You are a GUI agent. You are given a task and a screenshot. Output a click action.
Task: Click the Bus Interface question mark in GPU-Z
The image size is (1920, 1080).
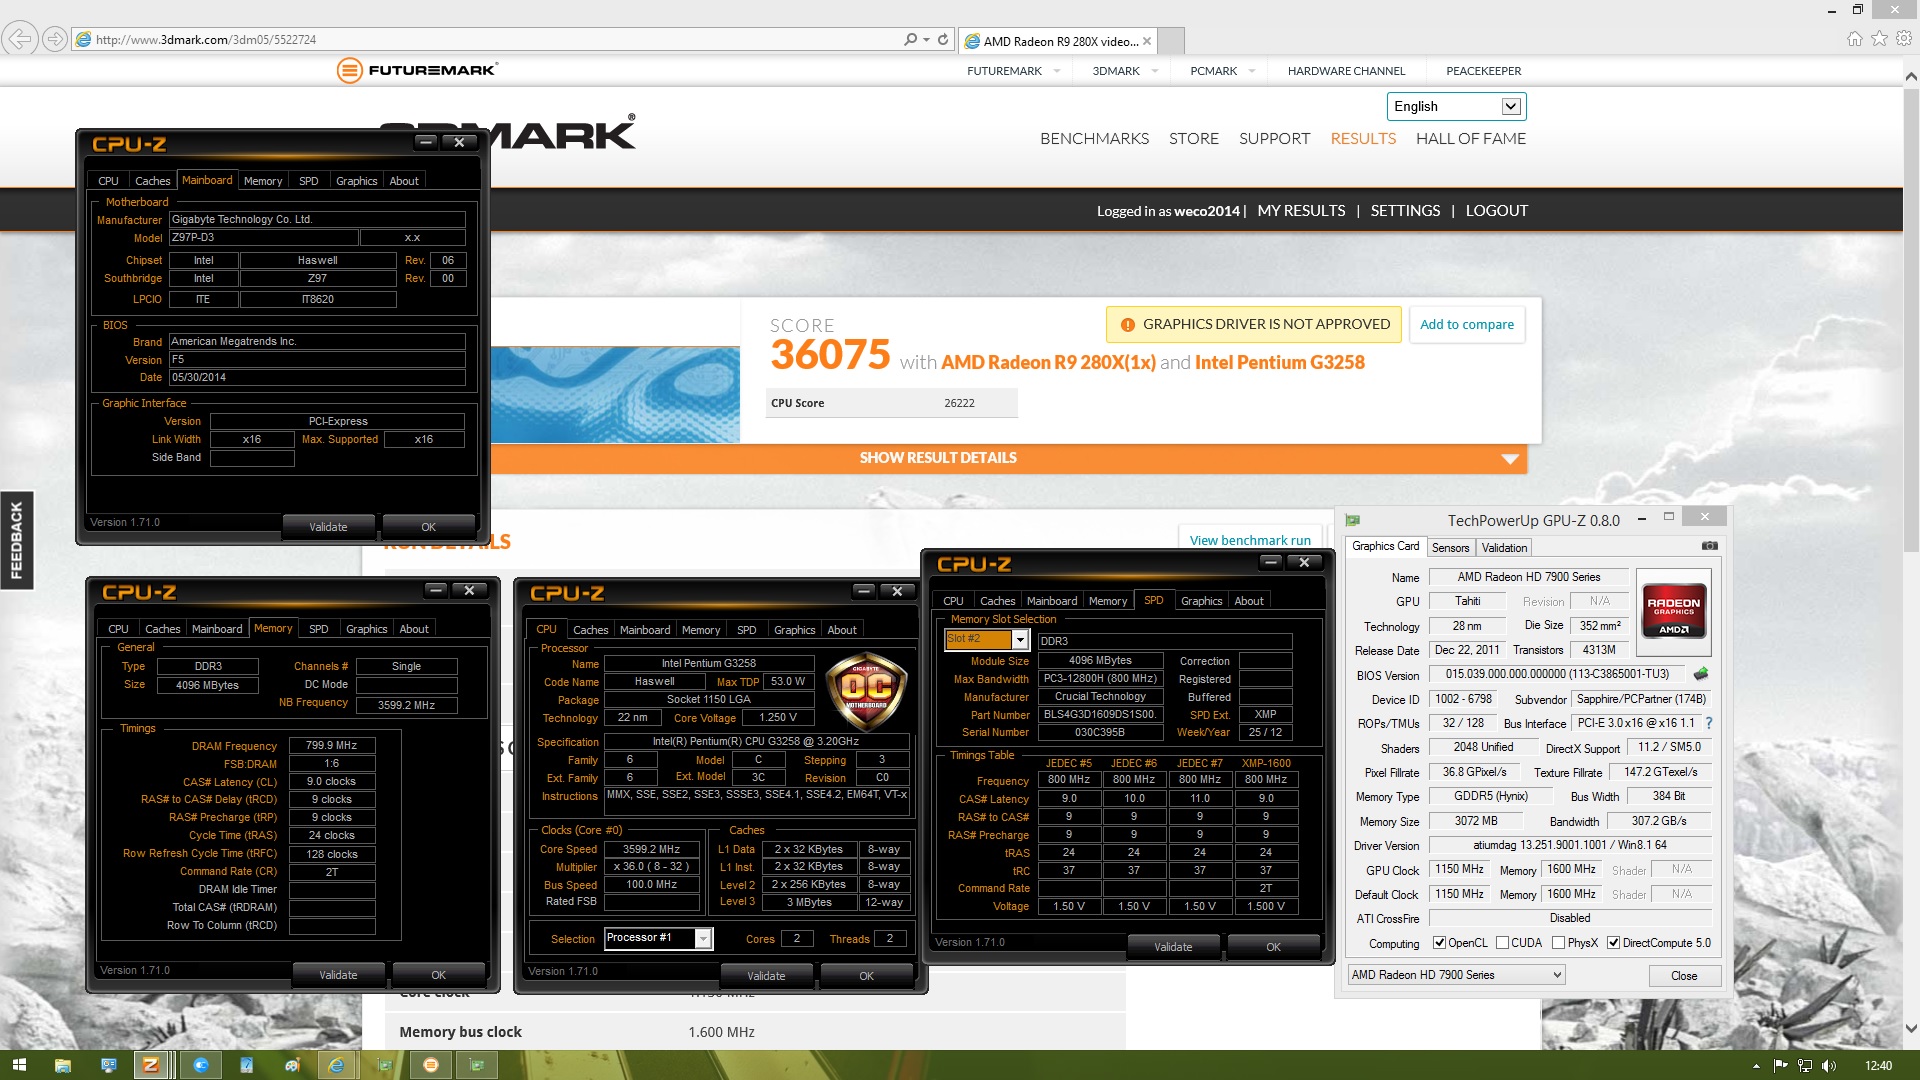point(1708,723)
